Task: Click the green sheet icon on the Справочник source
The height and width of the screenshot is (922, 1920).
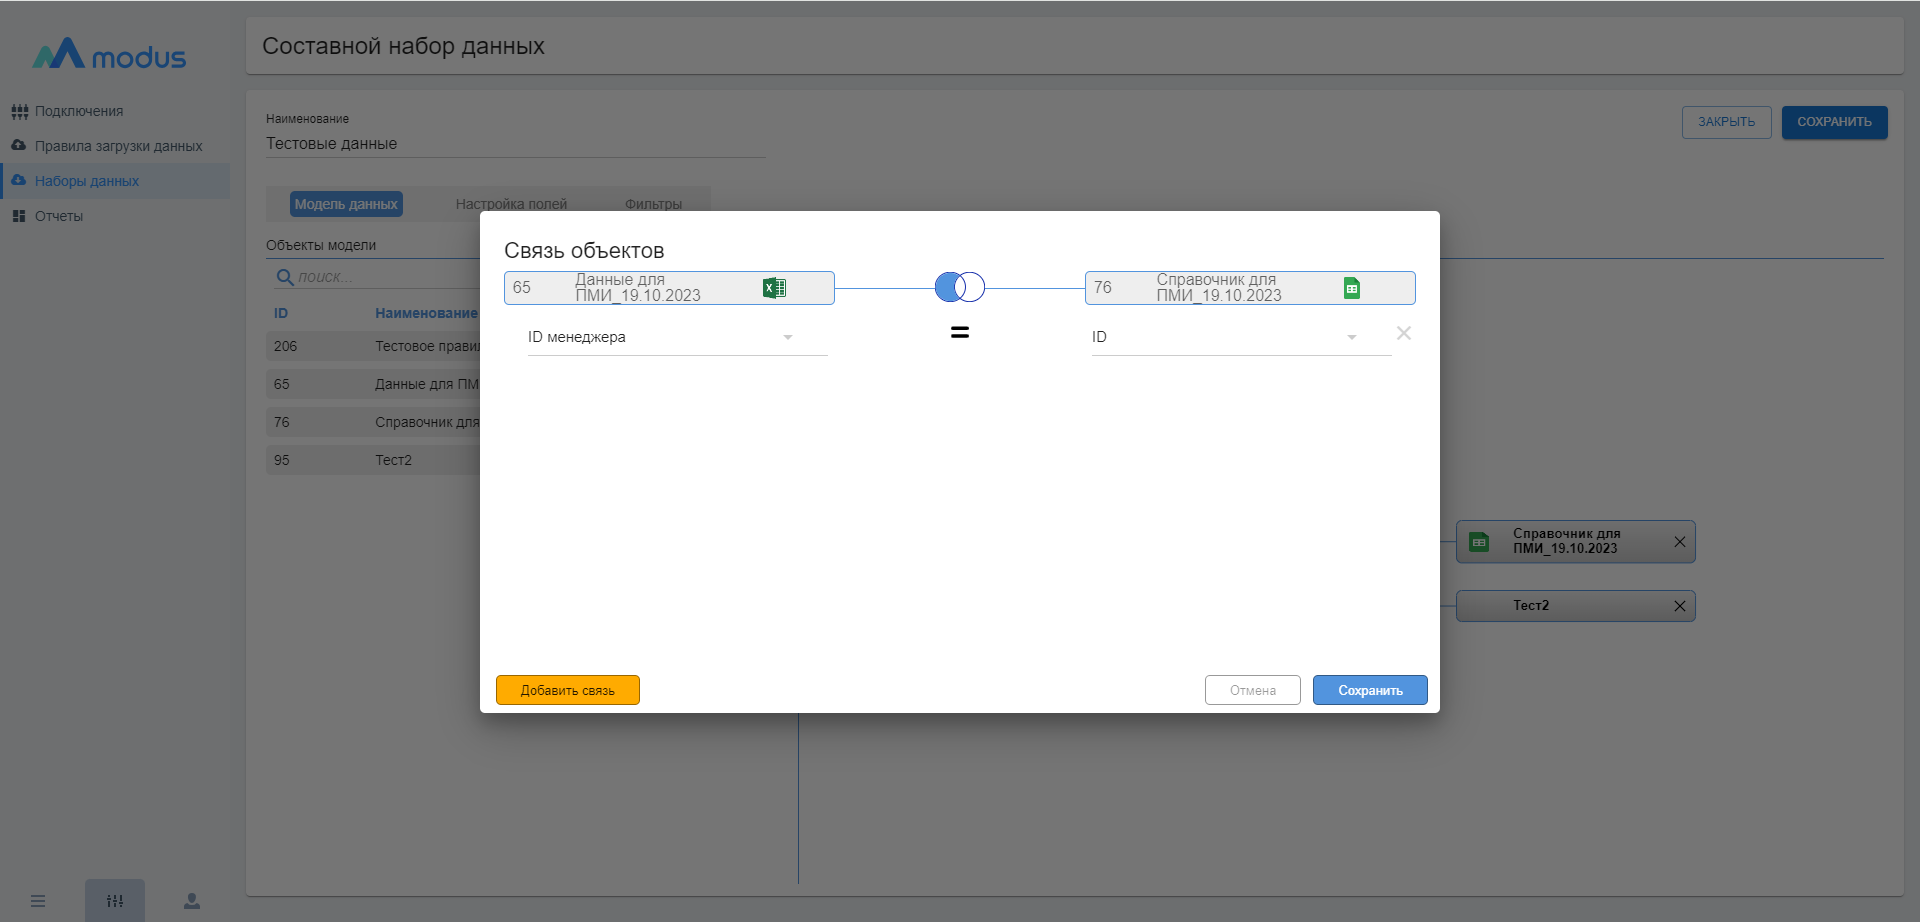Action: coord(1351,288)
